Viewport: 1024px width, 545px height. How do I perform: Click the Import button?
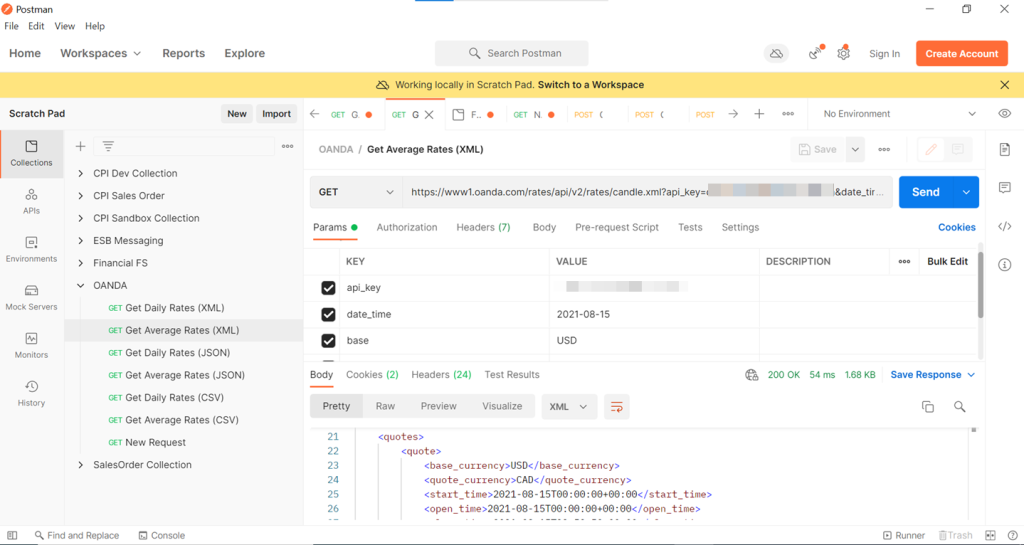276,114
